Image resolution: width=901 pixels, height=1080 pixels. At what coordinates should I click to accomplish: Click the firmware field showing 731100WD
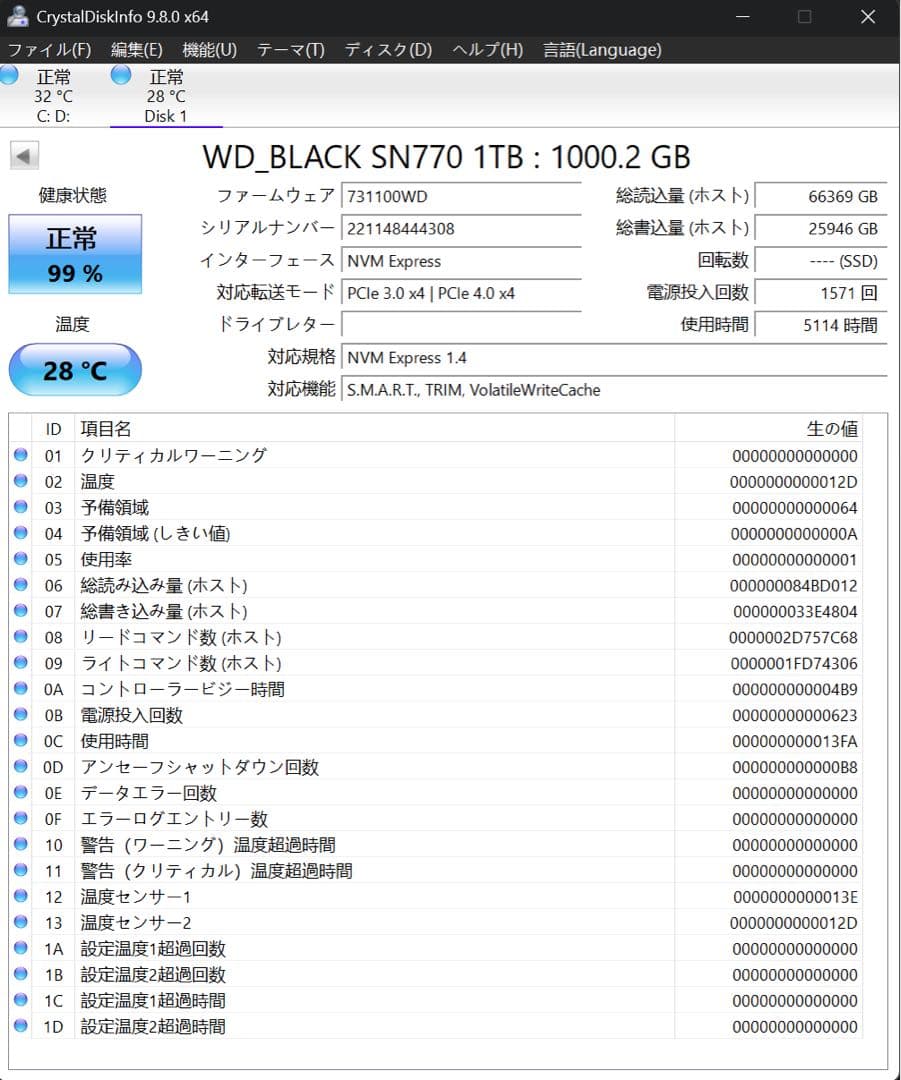click(462, 196)
